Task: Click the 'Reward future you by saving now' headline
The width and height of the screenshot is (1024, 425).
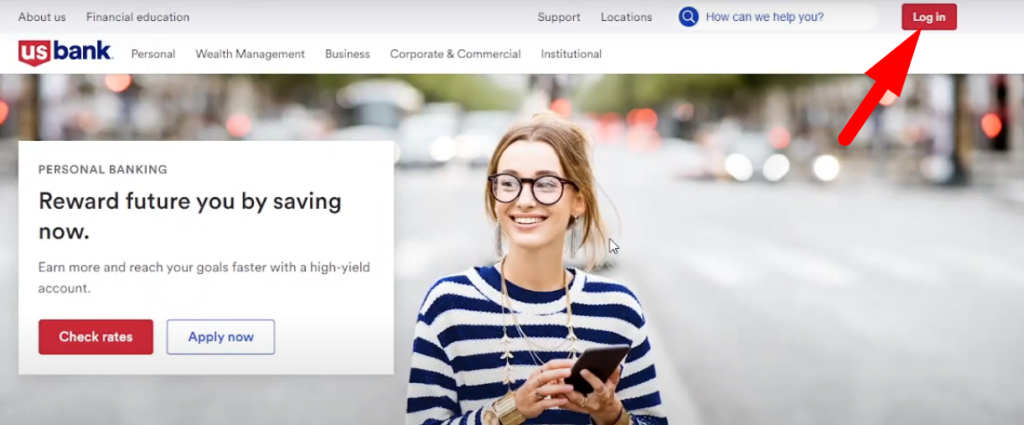Action: point(190,216)
